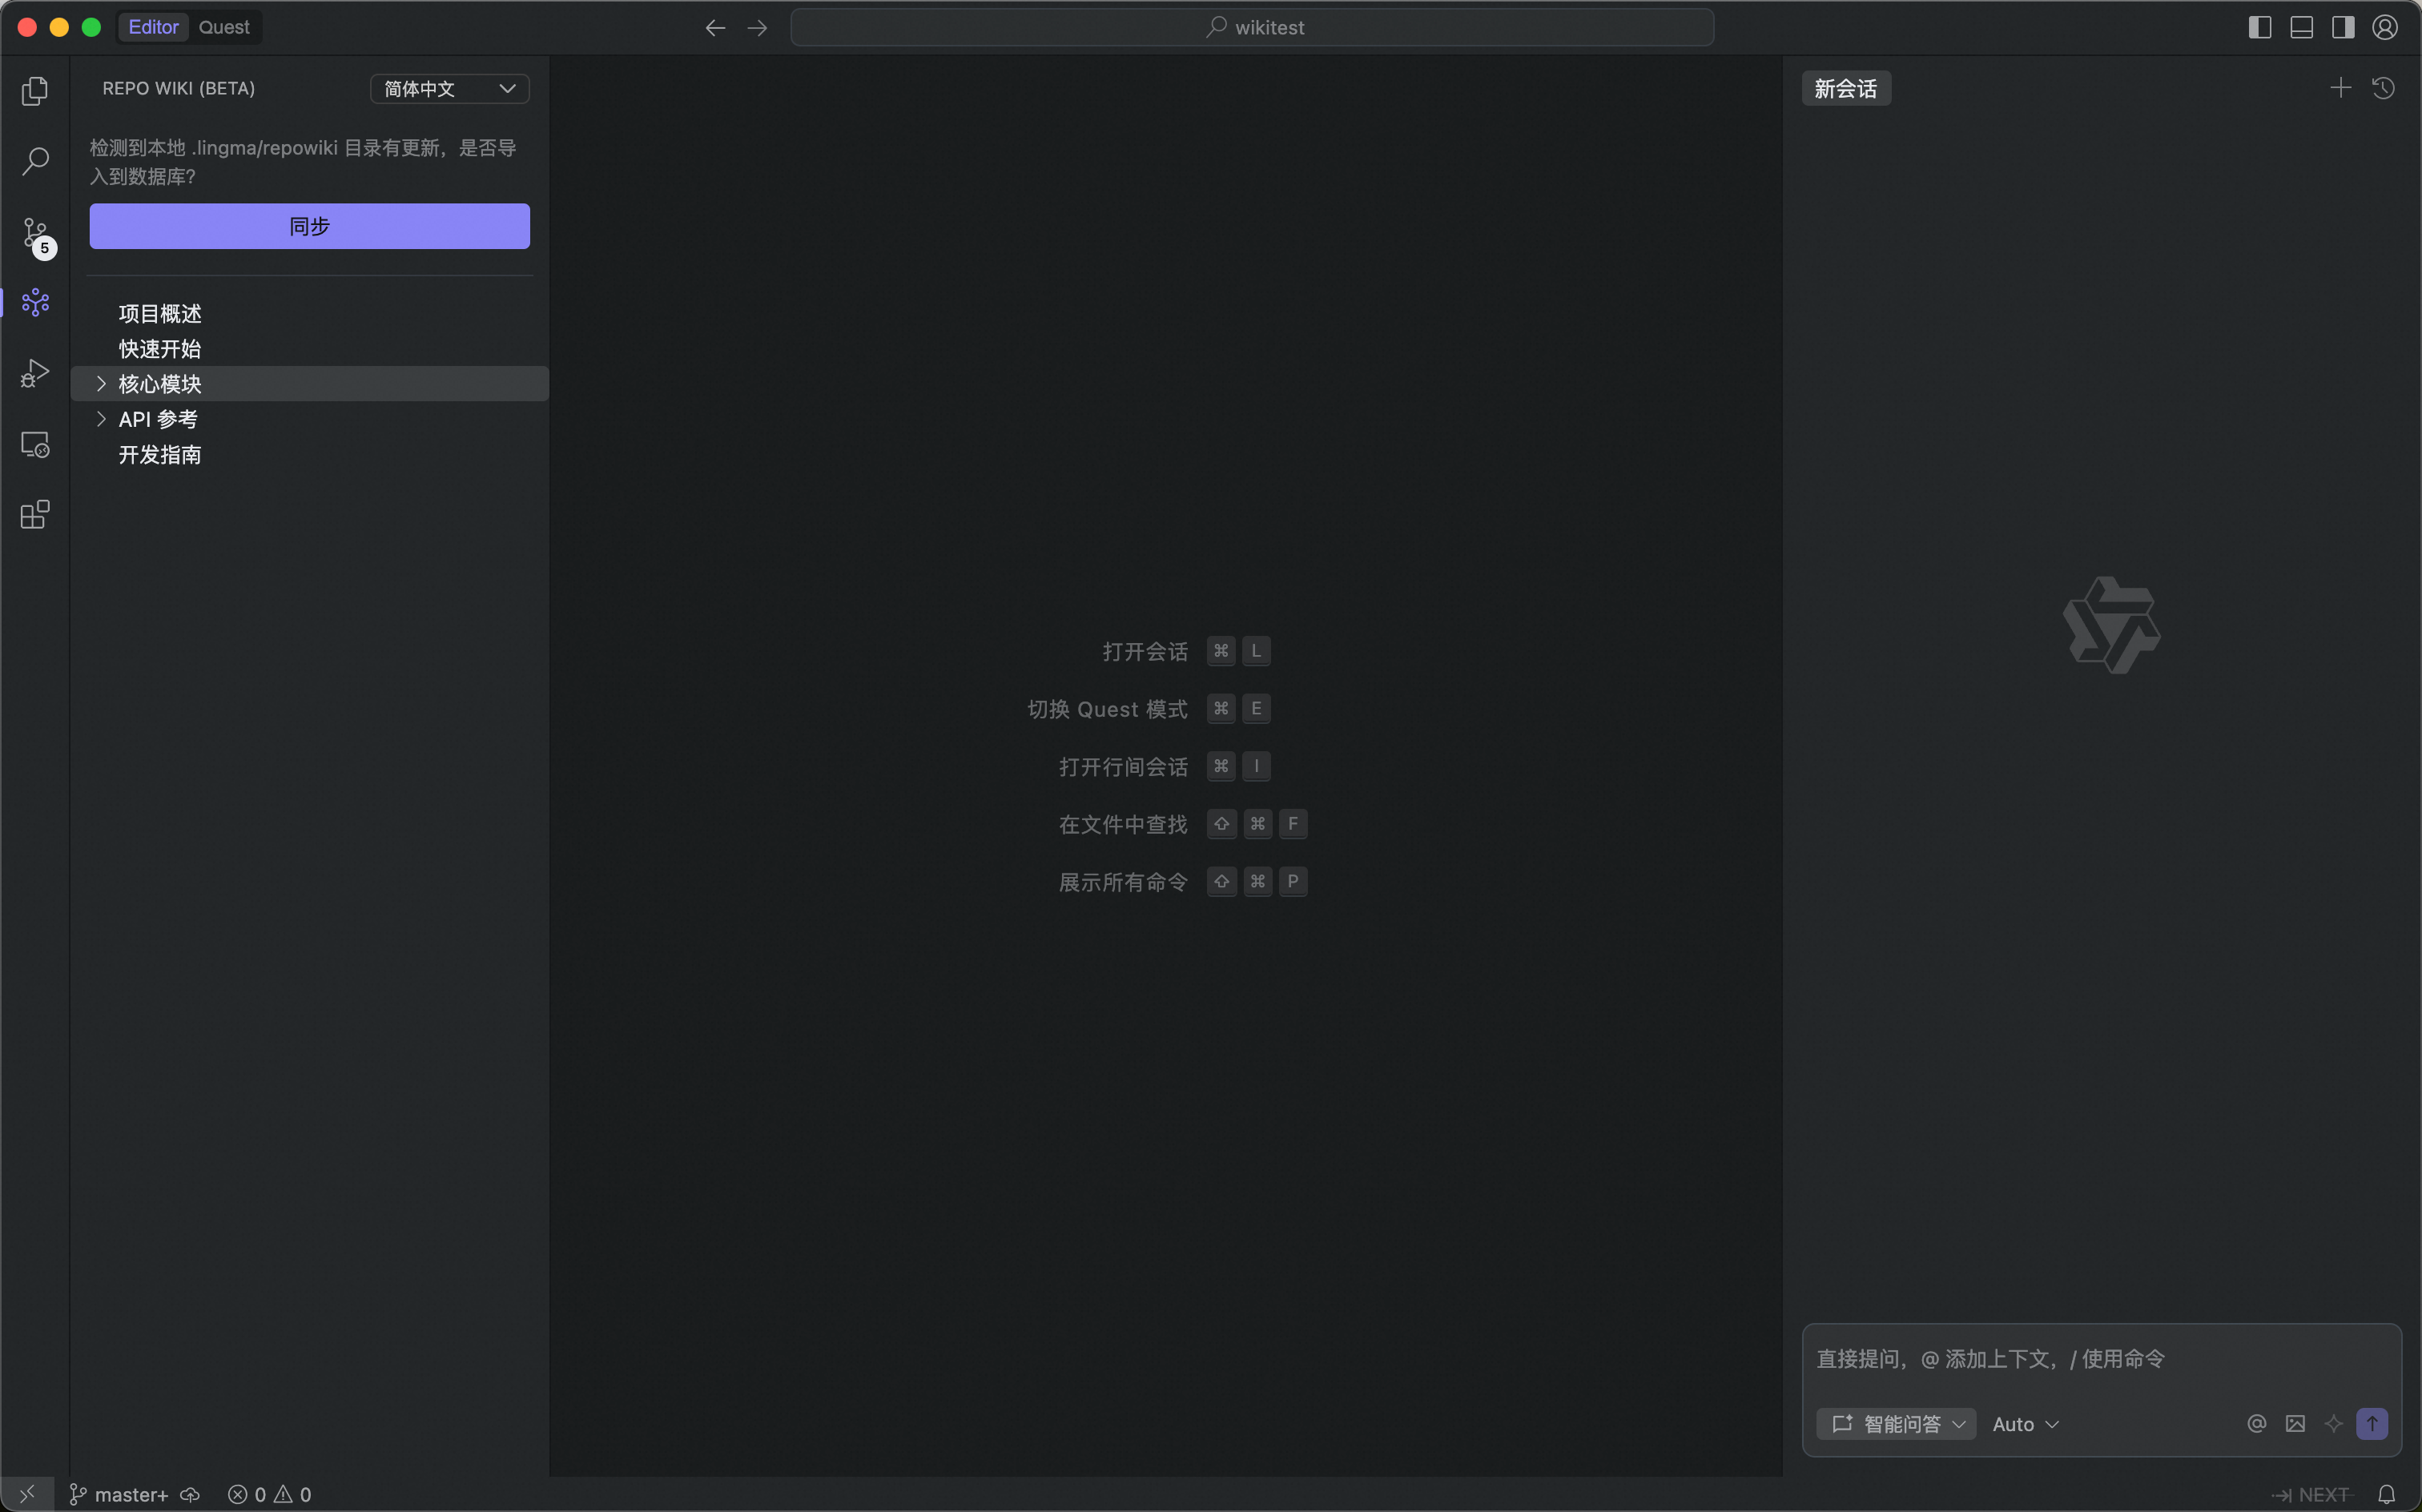Toggle the primary left sidebar layout icon
Image resolution: width=2422 pixels, height=1512 pixels.
(2259, 28)
